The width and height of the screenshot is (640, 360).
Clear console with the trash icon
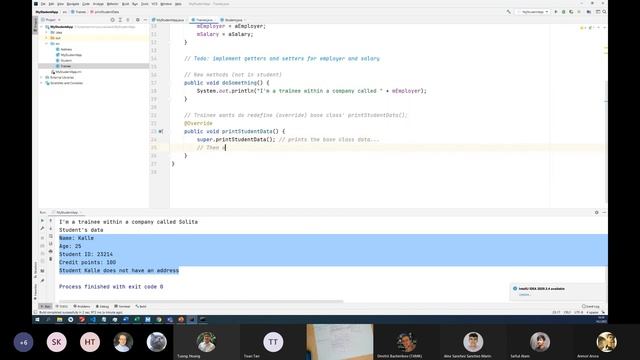coord(51,259)
